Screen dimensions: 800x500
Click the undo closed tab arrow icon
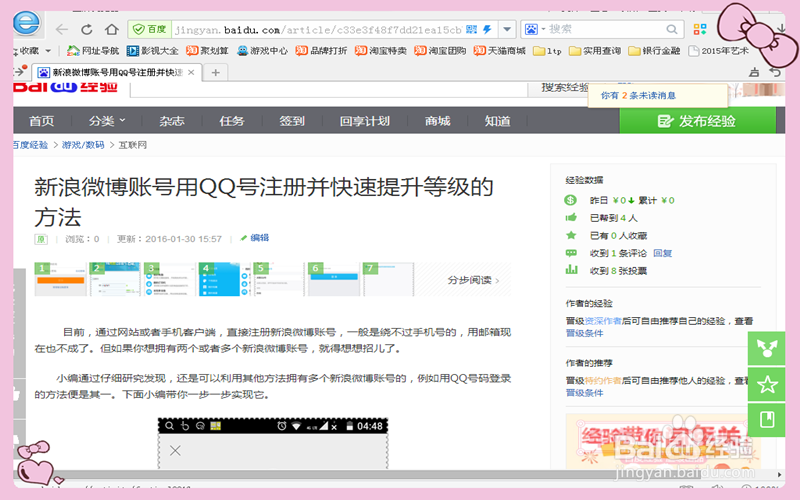[x=775, y=72]
